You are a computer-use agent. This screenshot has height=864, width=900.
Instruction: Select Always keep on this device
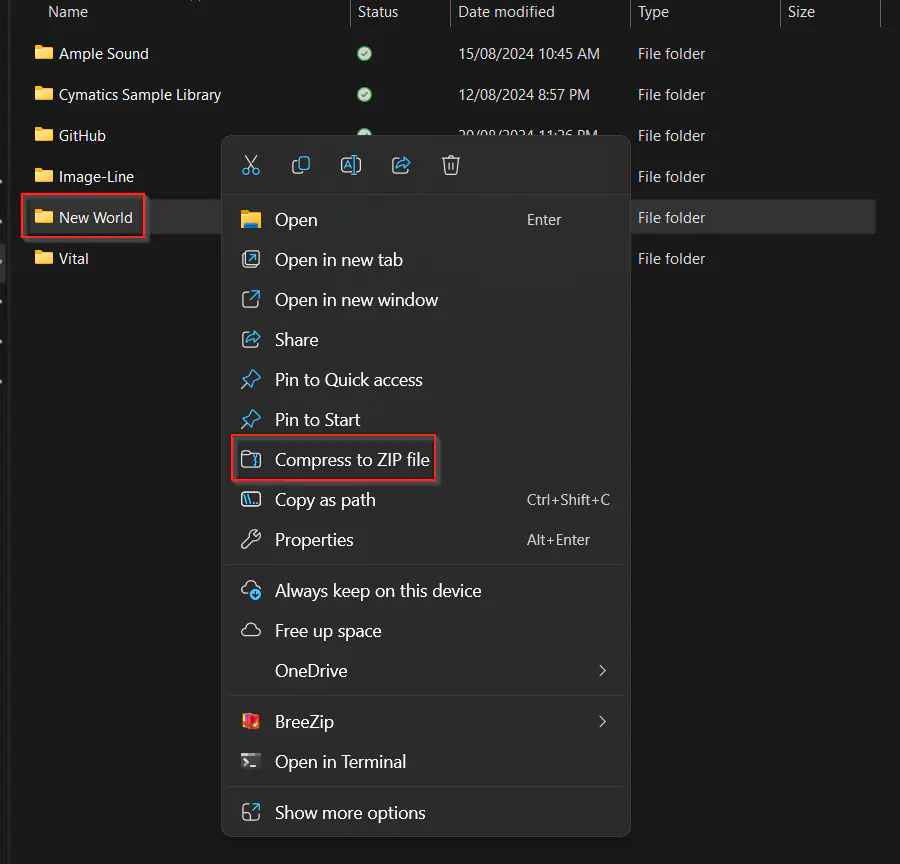coord(377,591)
